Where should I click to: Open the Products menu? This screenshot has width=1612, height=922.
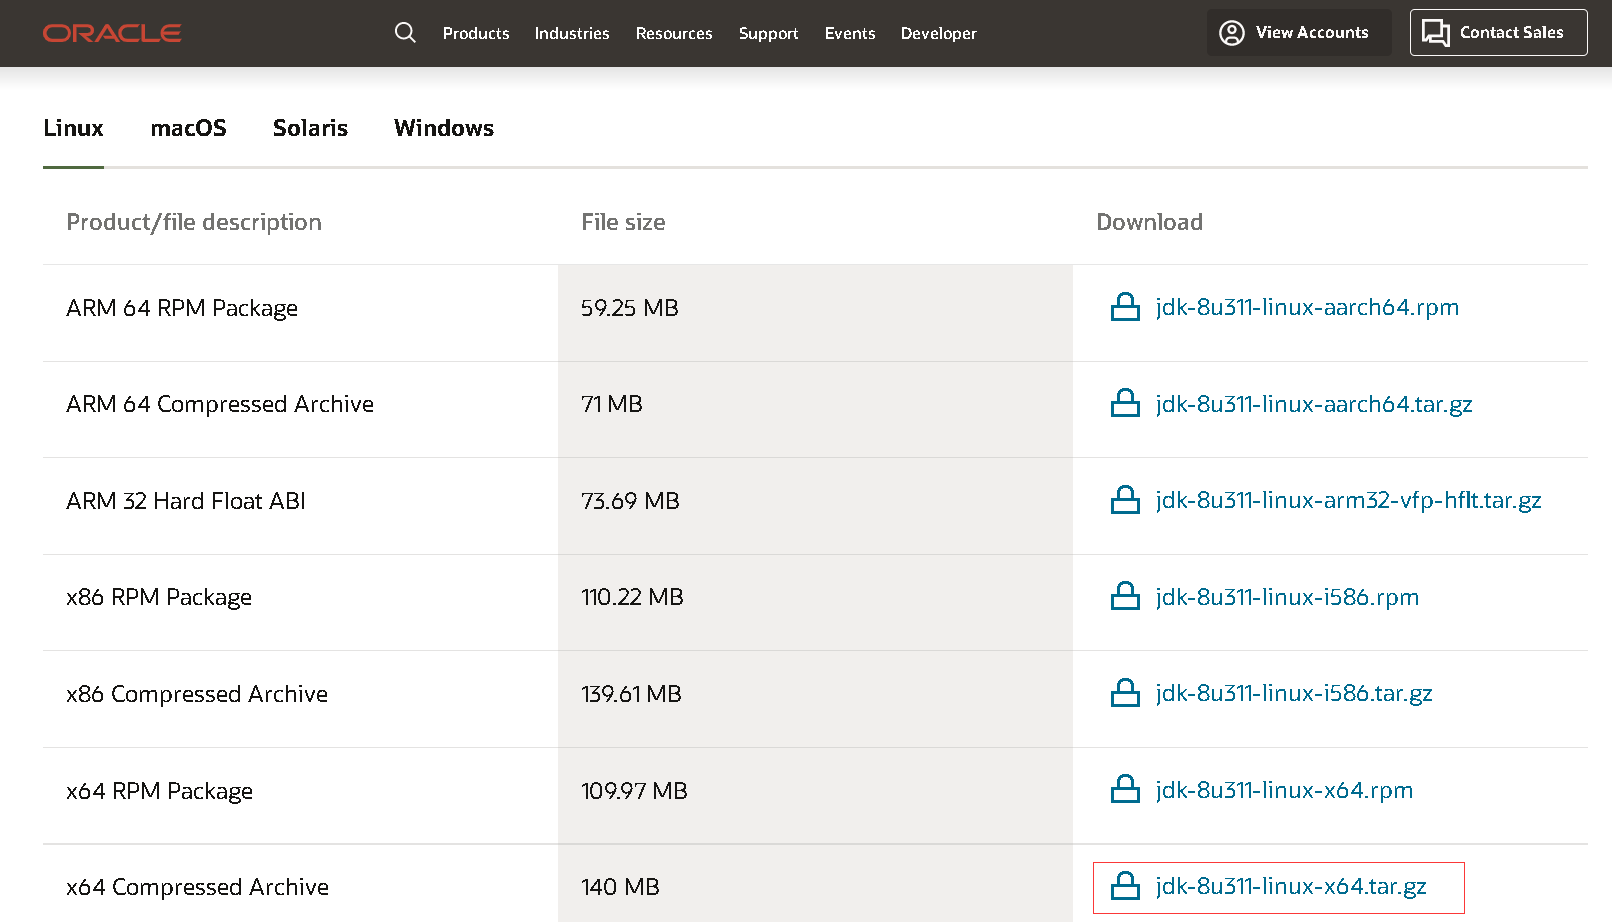476,33
